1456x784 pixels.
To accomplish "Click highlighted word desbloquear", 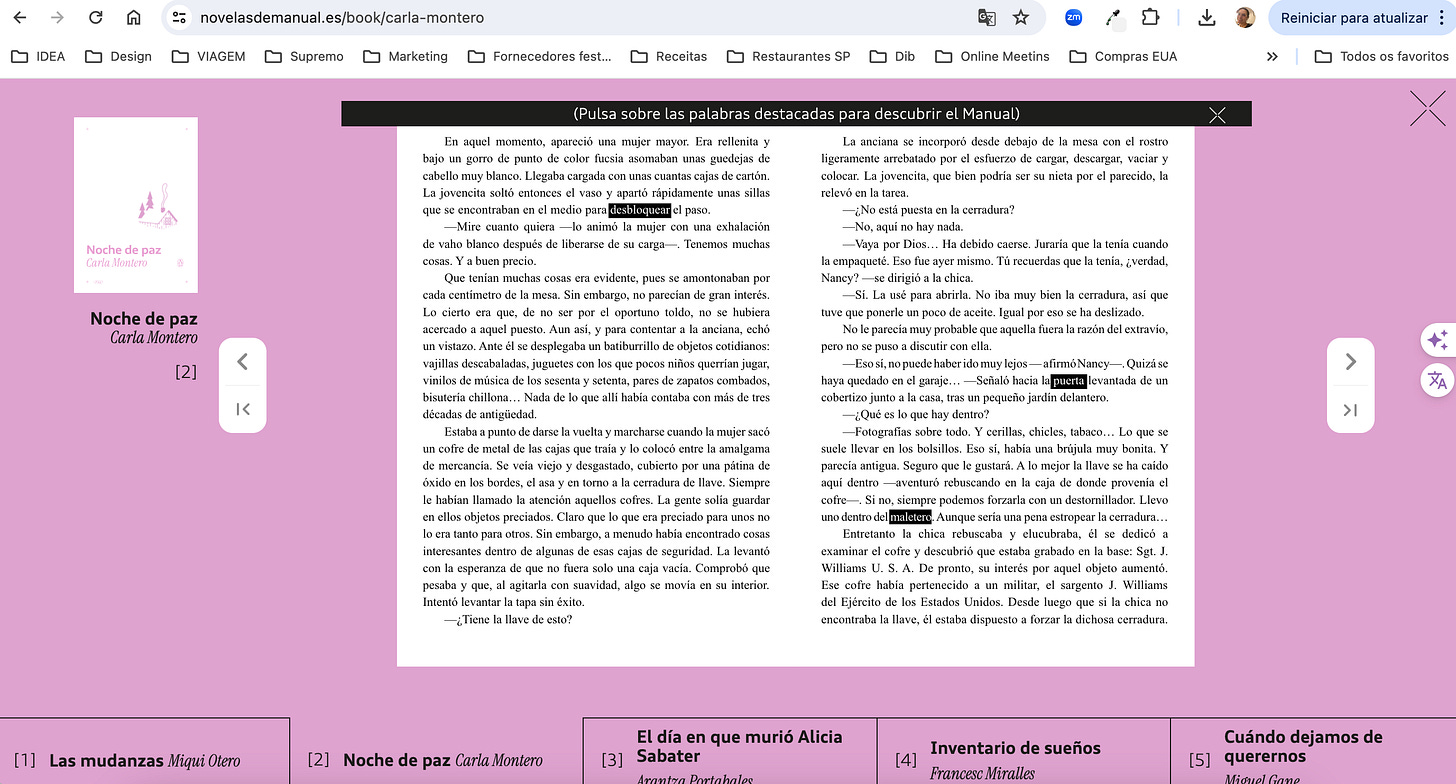I will 640,210.
